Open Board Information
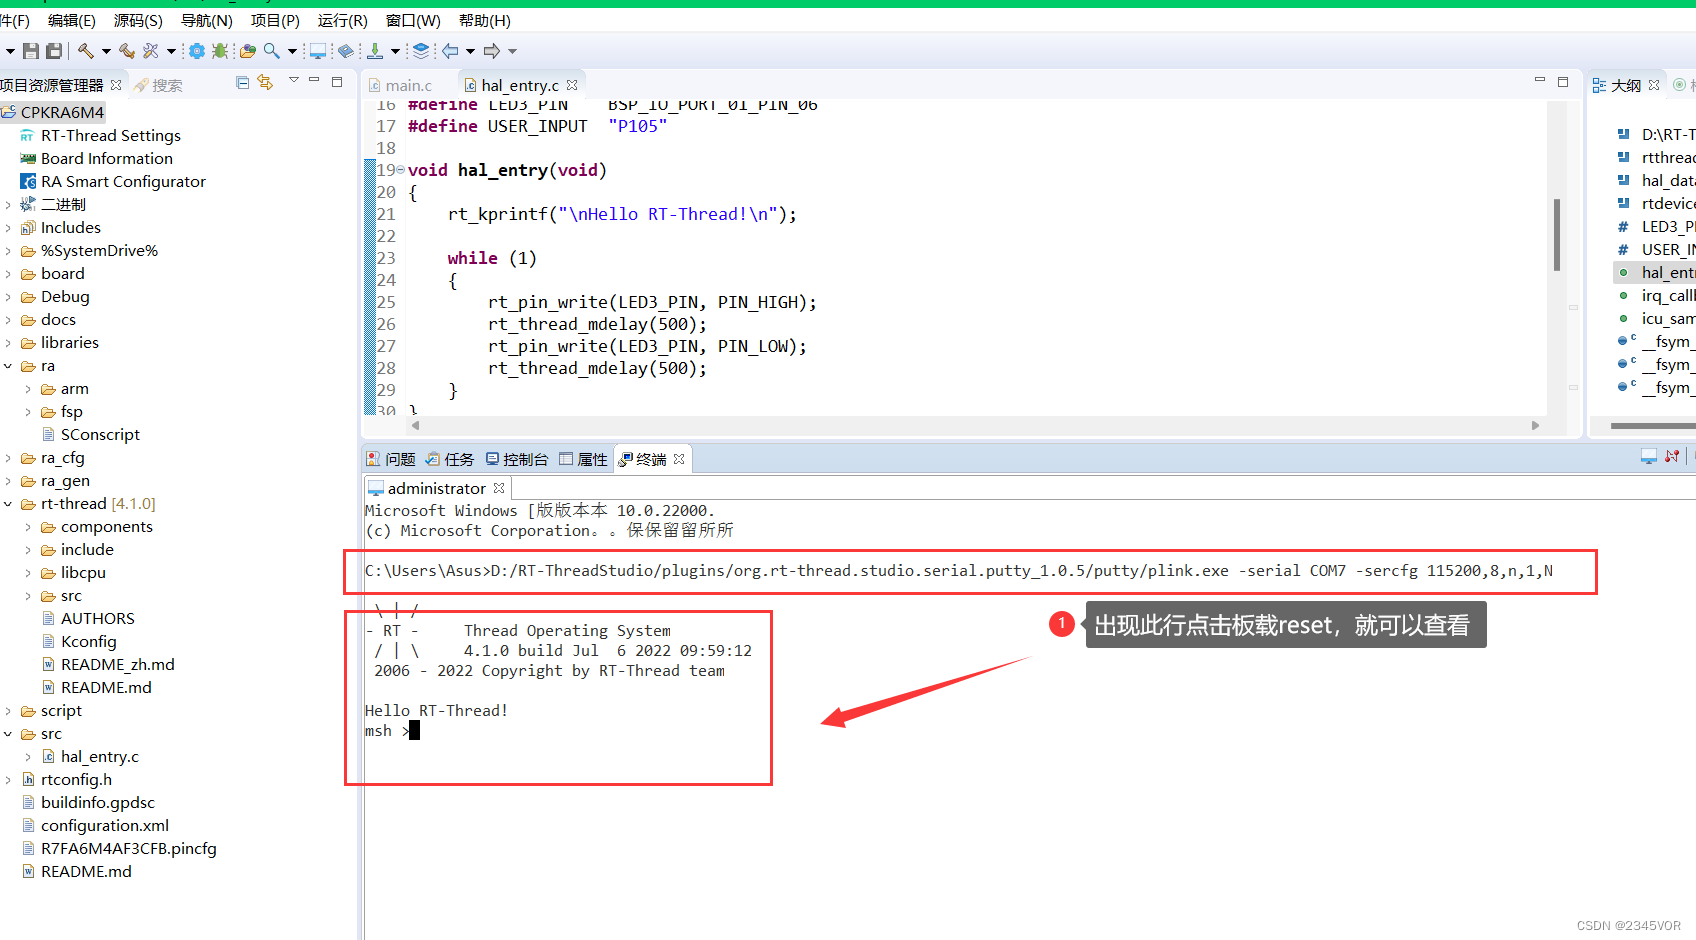Image resolution: width=1696 pixels, height=940 pixels. coord(96,159)
